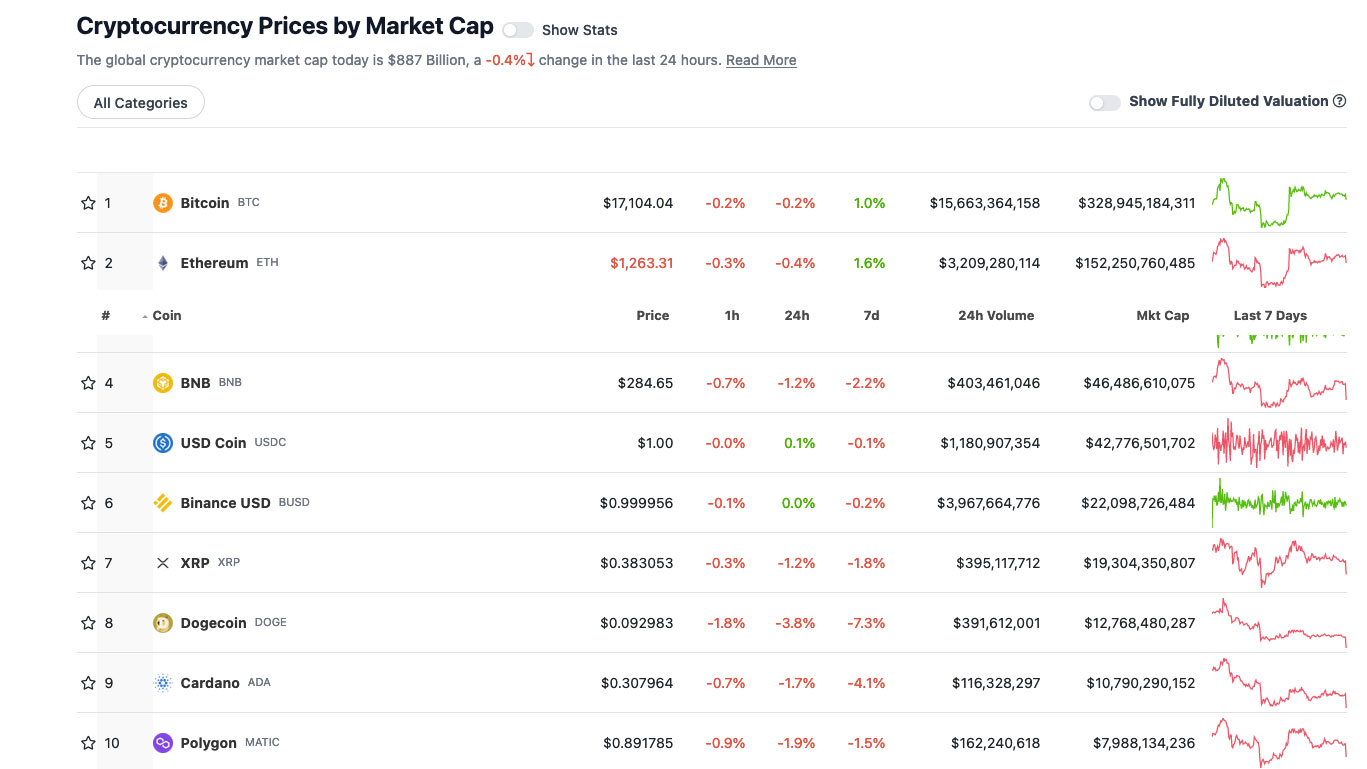Click the Binance USD logo icon
The height and width of the screenshot is (769, 1367).
pos(163,503)
